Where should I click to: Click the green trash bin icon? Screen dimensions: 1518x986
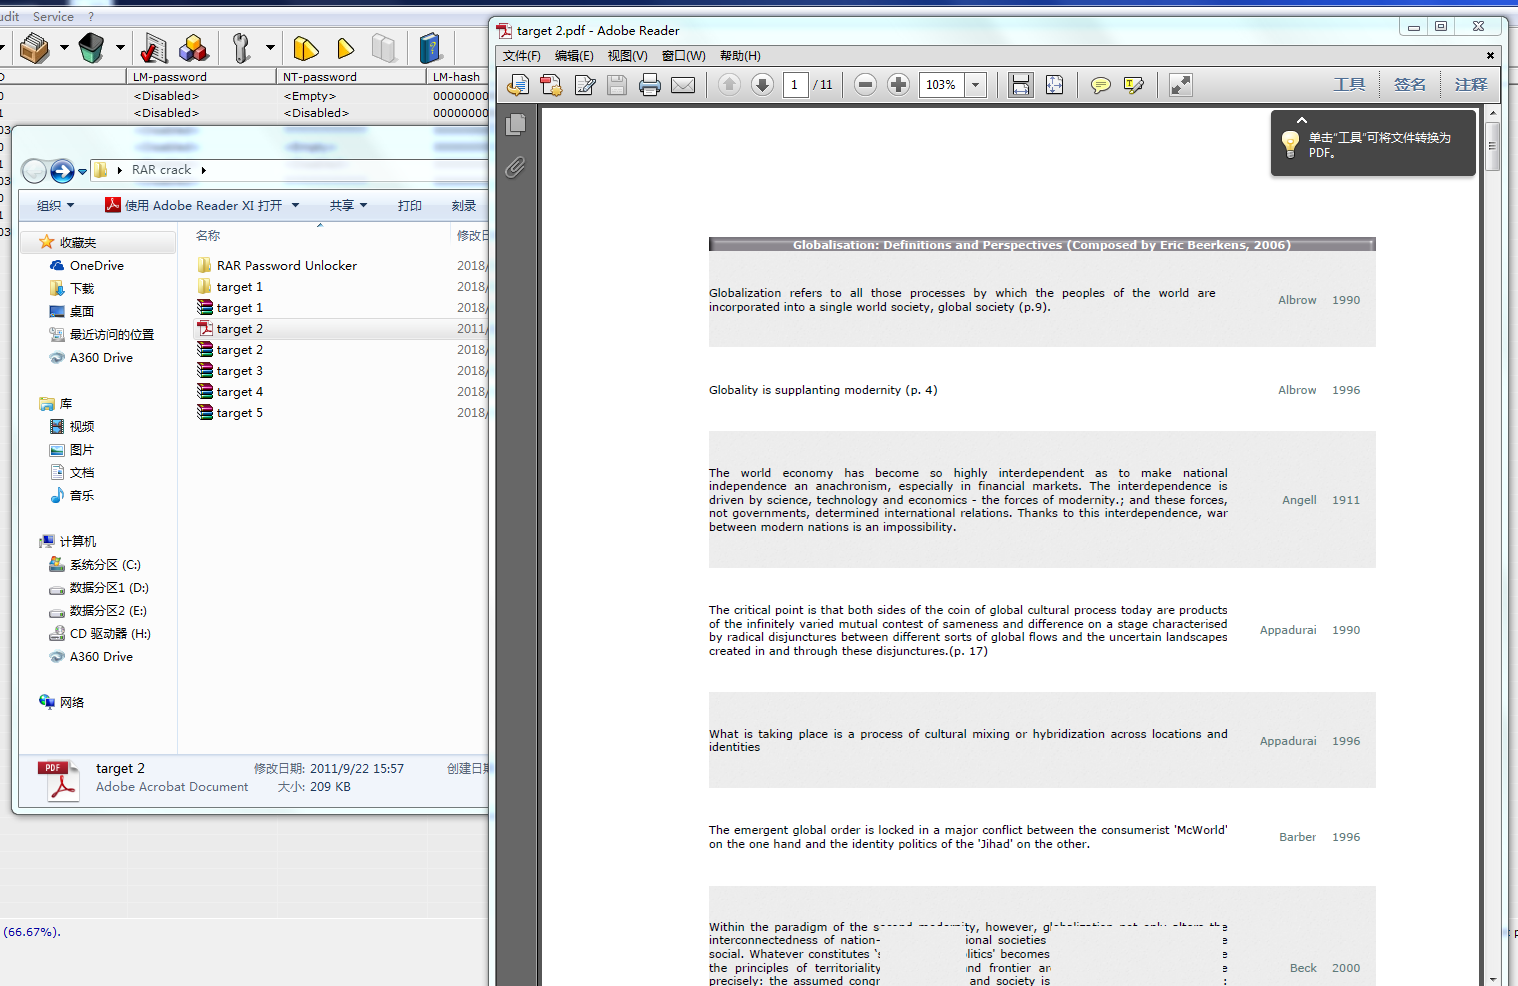[x=91, y=47]
